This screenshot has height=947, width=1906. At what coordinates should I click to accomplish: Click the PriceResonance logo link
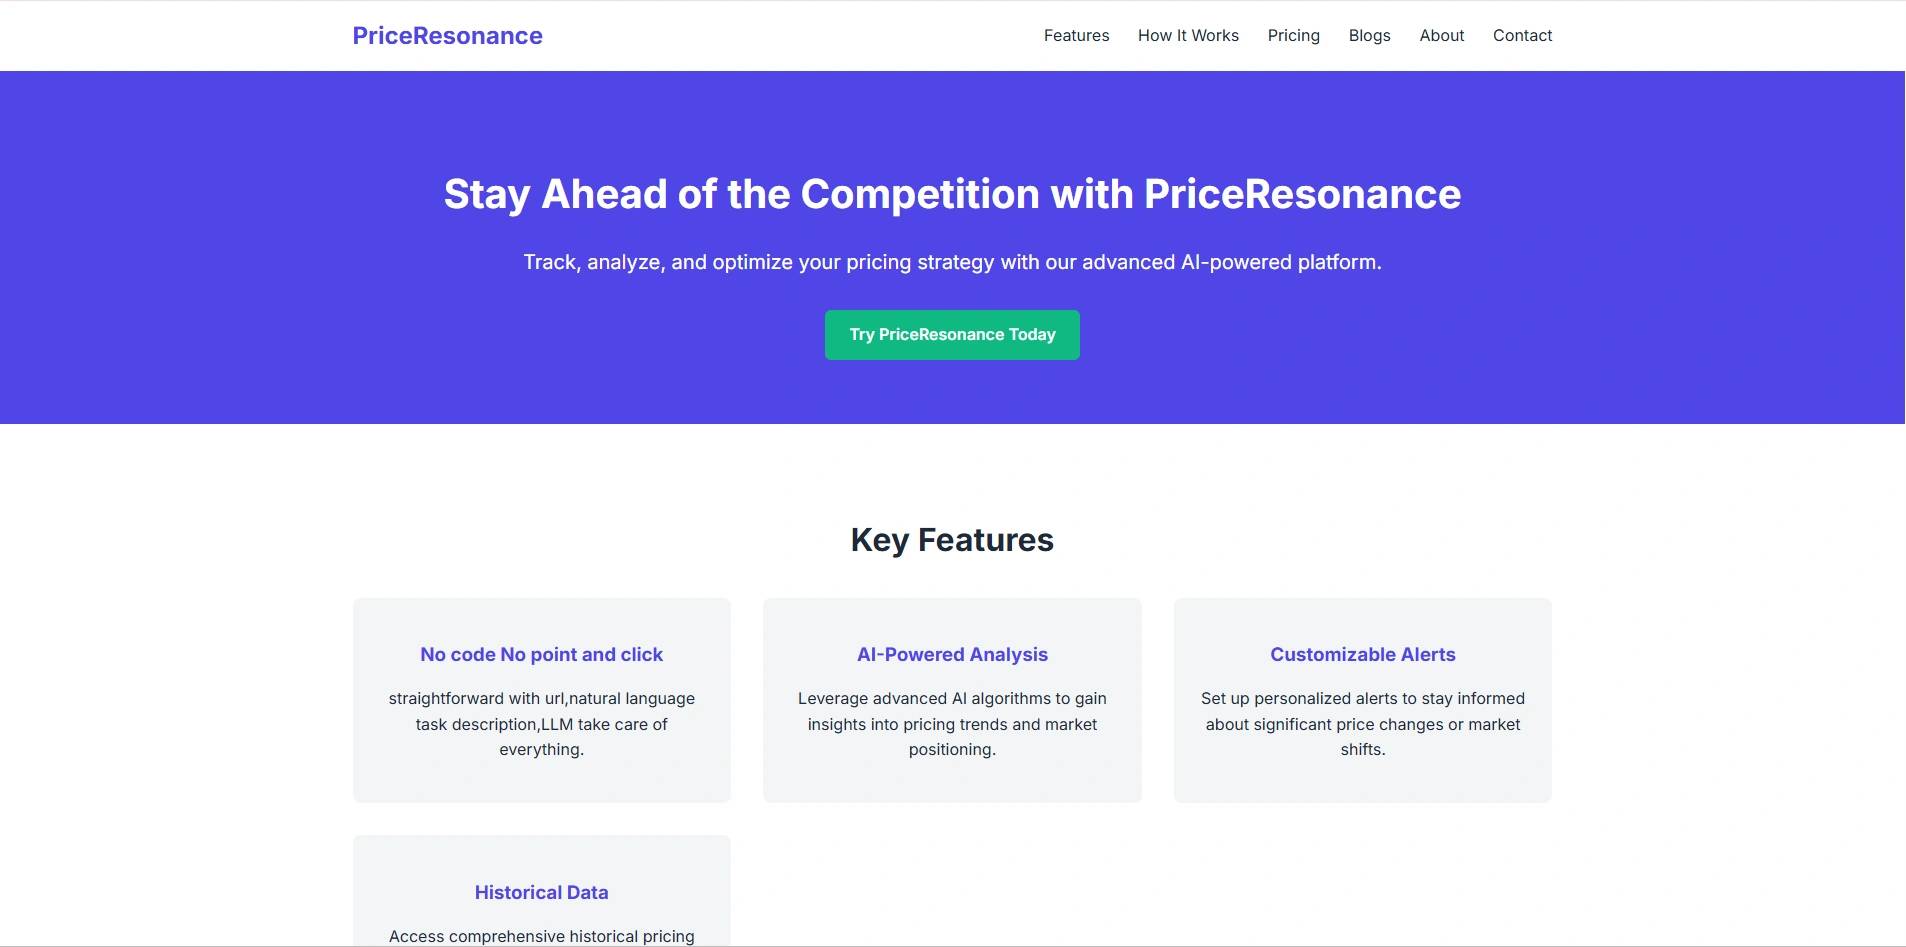pos(447,36)
